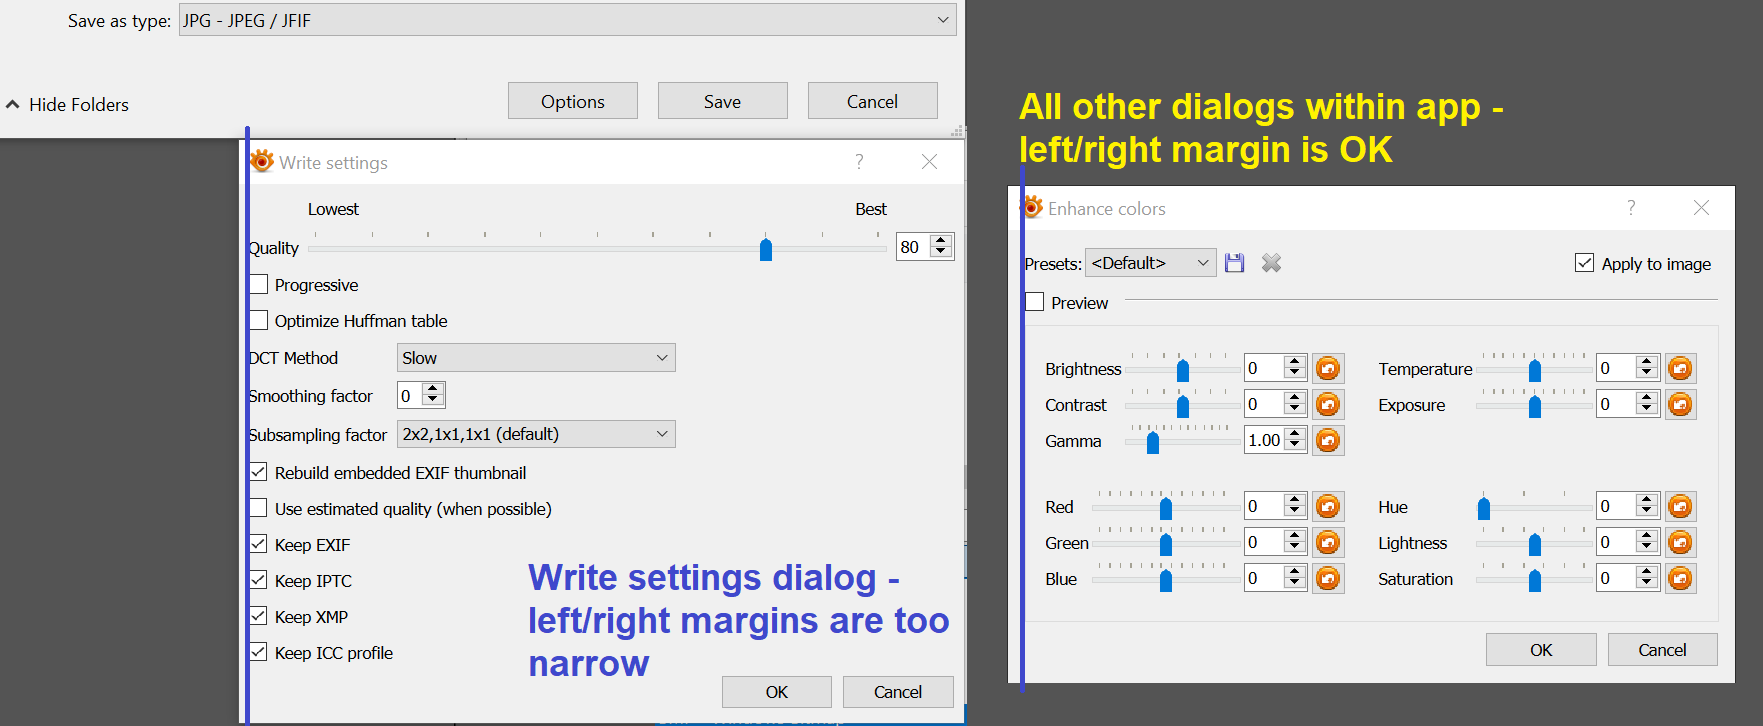Uncheck Apply to image option
Image resolution: width=1763 pixels, height=726 pixels.
coord(1585,263)
